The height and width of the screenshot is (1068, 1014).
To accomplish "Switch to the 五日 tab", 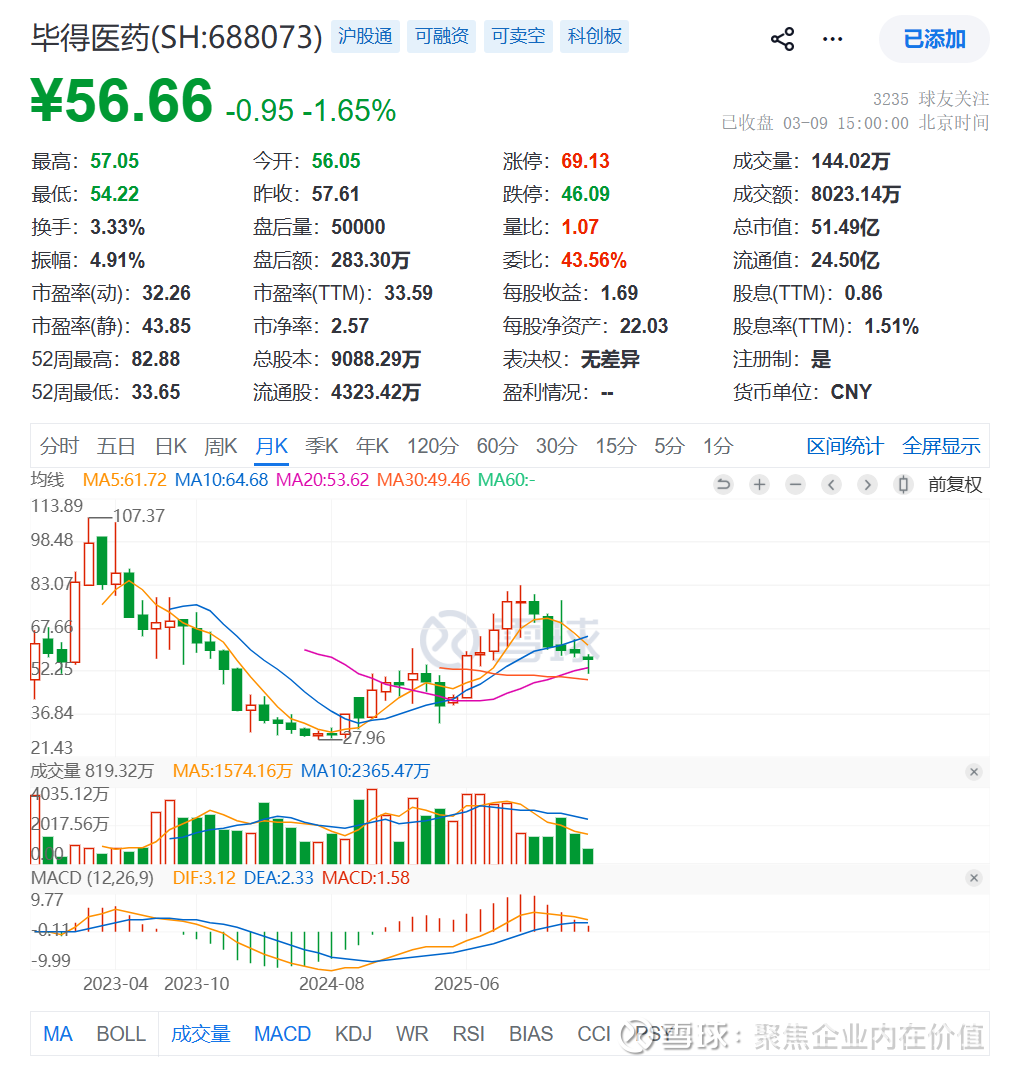I will [116, 446].
